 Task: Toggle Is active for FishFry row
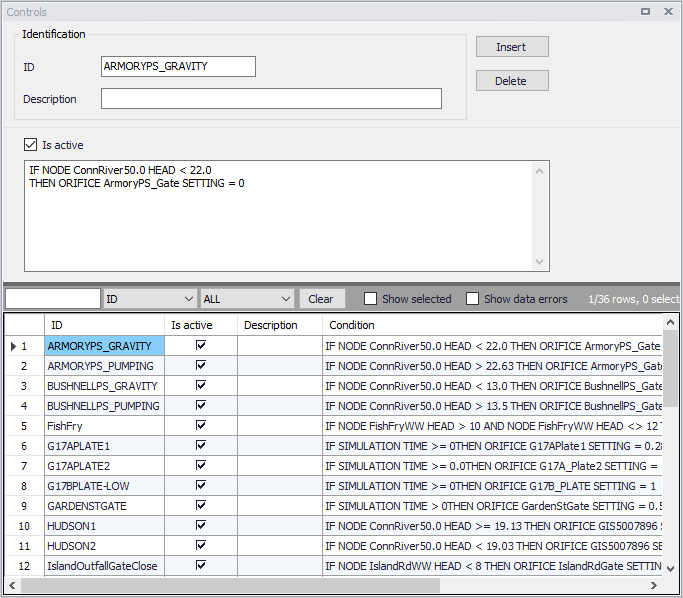point(201,426)
